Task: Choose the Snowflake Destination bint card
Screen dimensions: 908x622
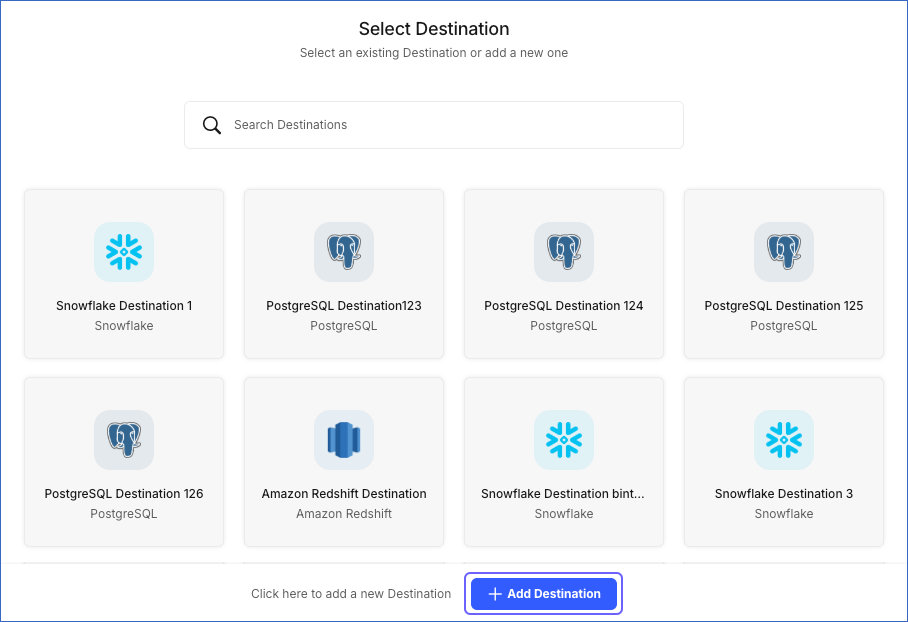Action: point(564,461)
